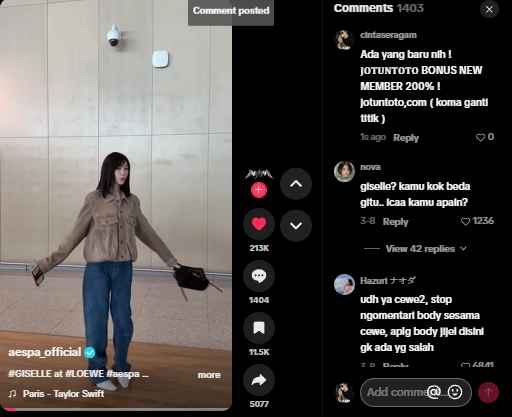The image size is (512, 417).
Task: Click the Comments 1403 header
Action: click(379, 8)
